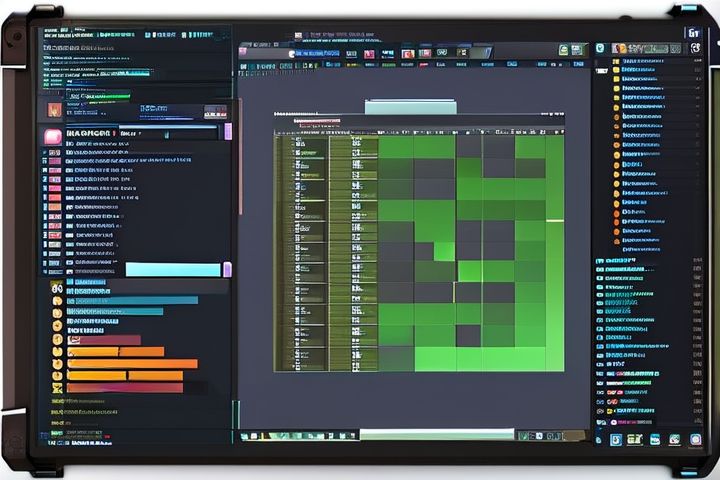Click the first pink icon in center toolbar
This screenshot has height=480, width=720.
coord(369,53)
